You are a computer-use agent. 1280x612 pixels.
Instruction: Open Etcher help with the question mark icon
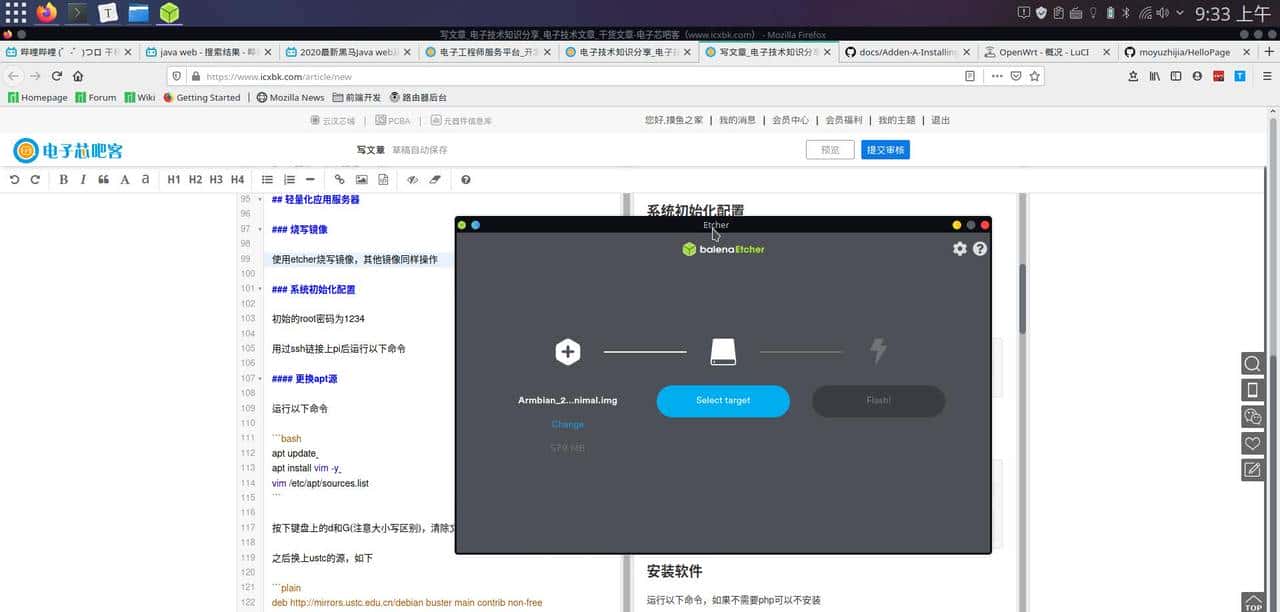pos(979,248)
